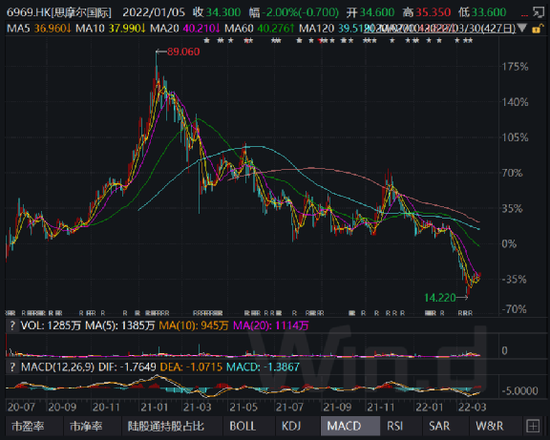550x440 pixels.
Task: Expand the date range dropdown arrow
Action: [522, 28]
